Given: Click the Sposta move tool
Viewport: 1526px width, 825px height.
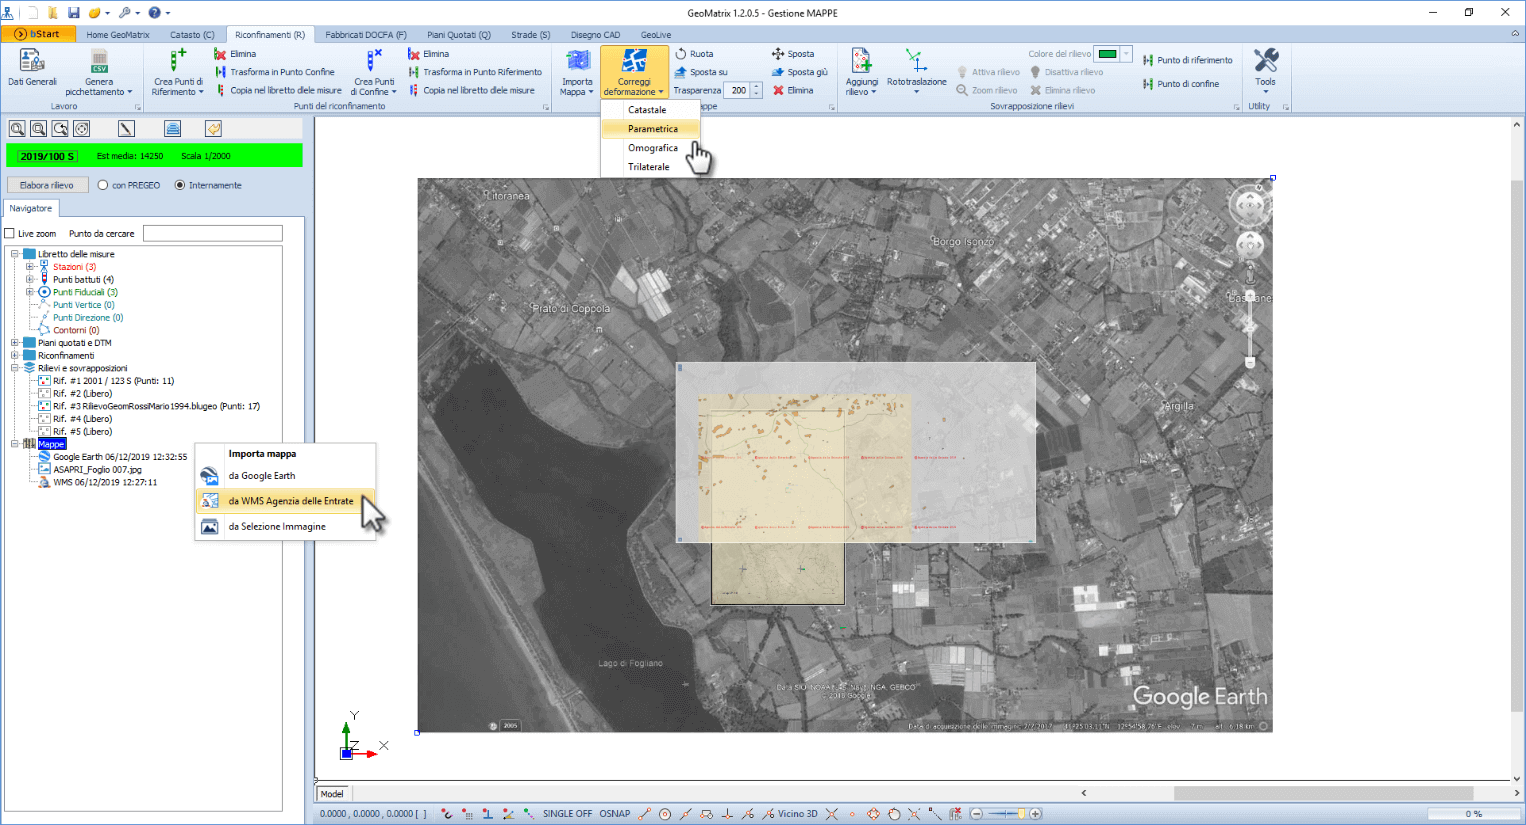Looking at the screenshot, I should pyautogui.click(x=793, y=54).
